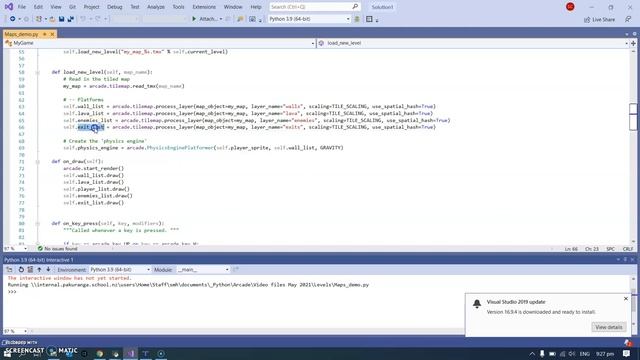The height and width of the screenshot is (360, 640).
Task: Open the Analyze menu
Action: coord(156,7)
